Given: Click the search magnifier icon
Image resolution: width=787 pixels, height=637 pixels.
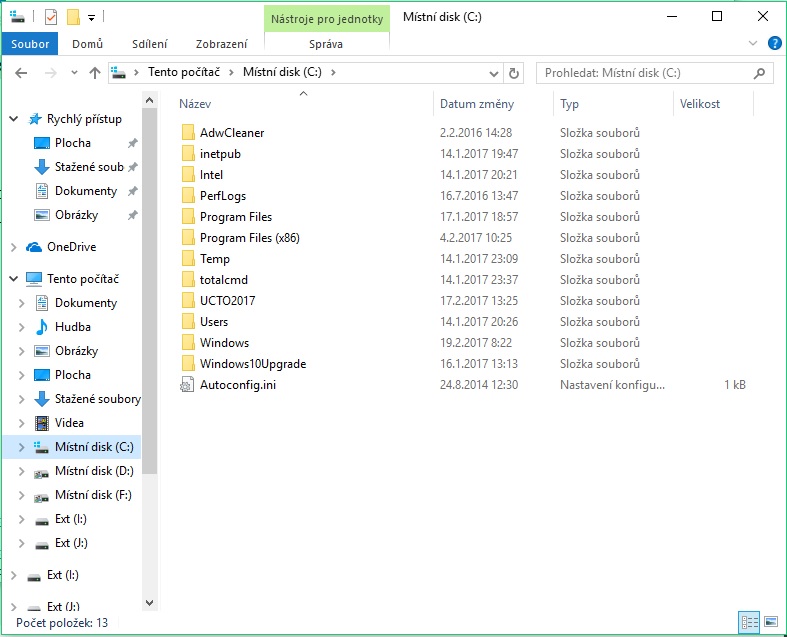Looking at the screenshot, I should 759,73.
